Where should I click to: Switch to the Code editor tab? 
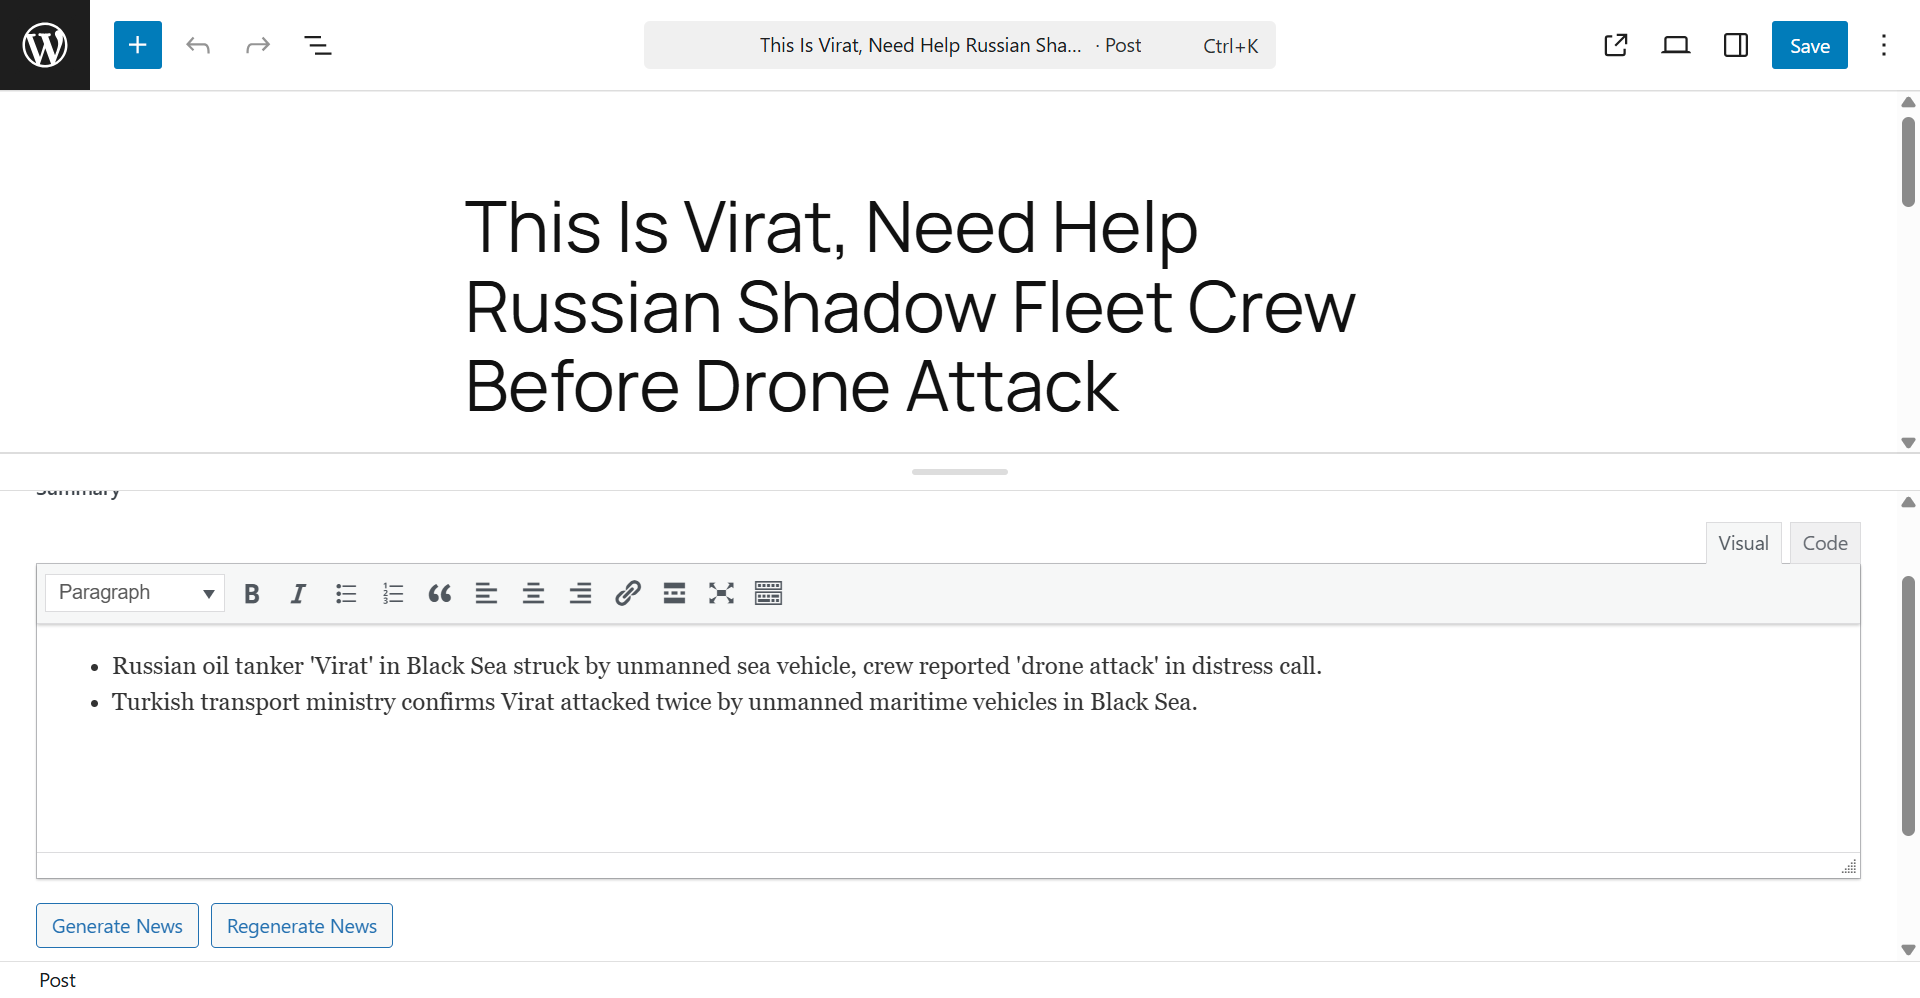coord(1825,543)
